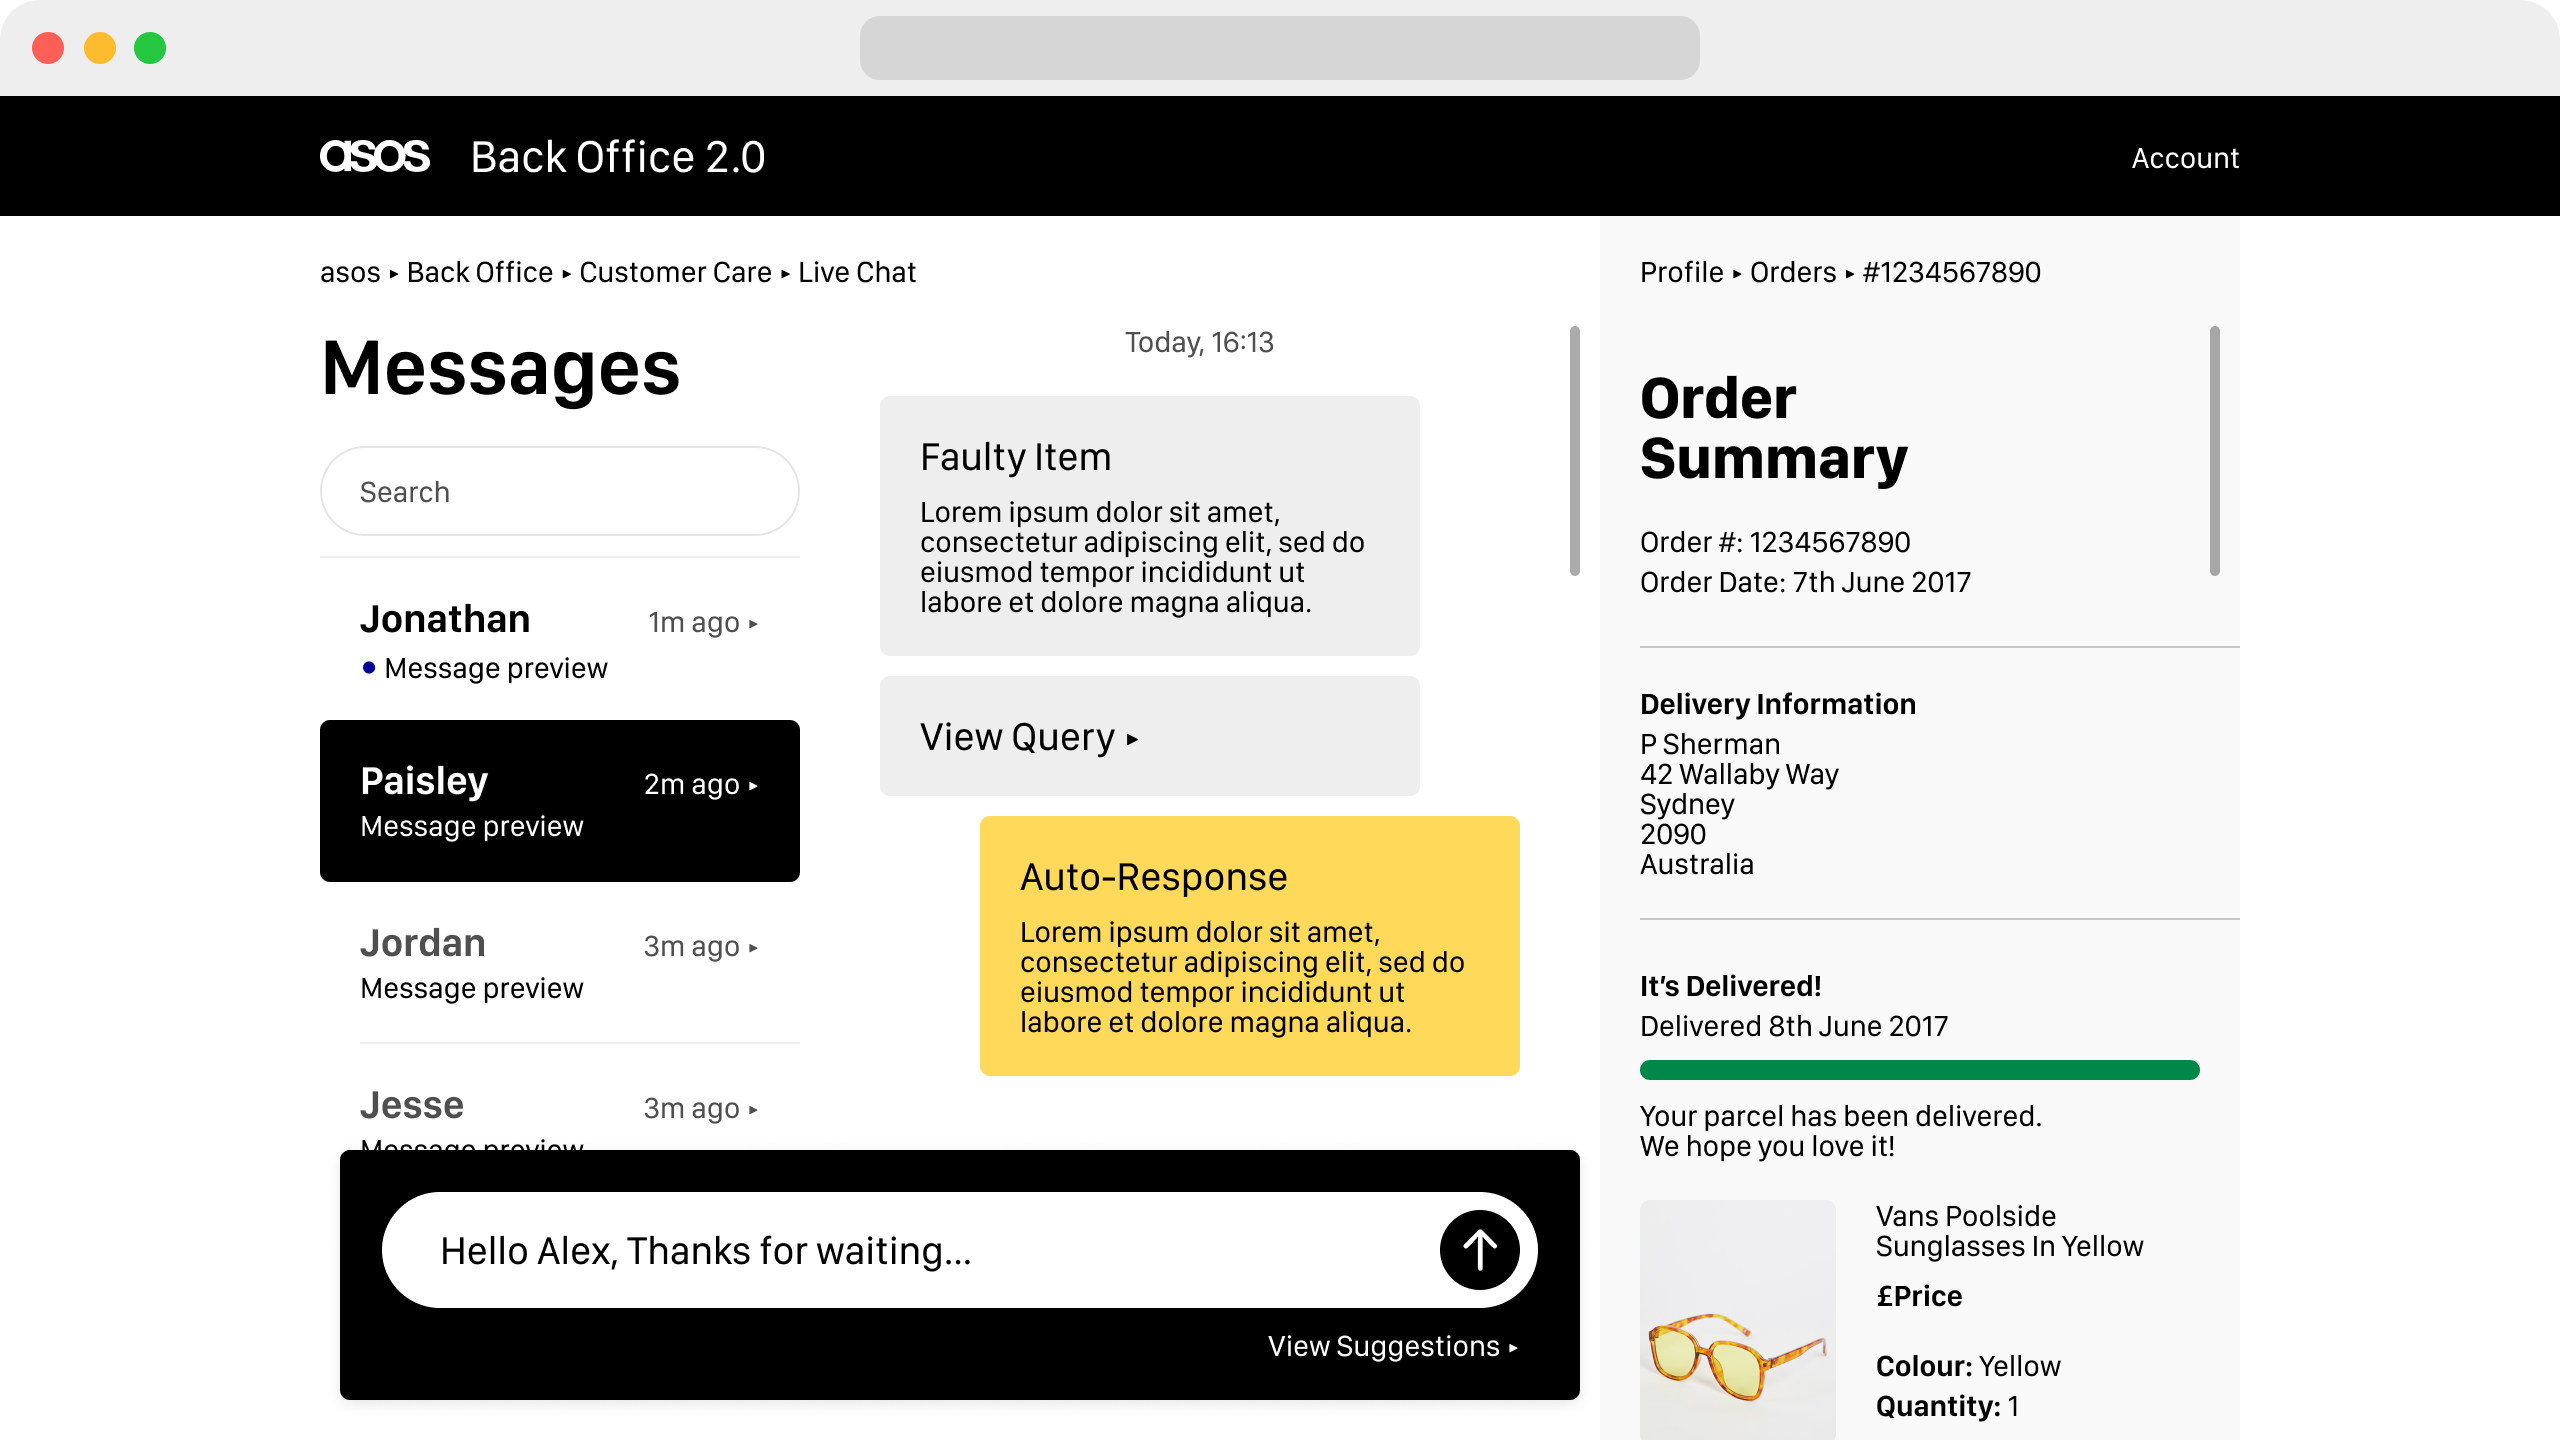Click the red window close button
2560x1440 pixels.
pyautogui.click(x=48, y=48)
